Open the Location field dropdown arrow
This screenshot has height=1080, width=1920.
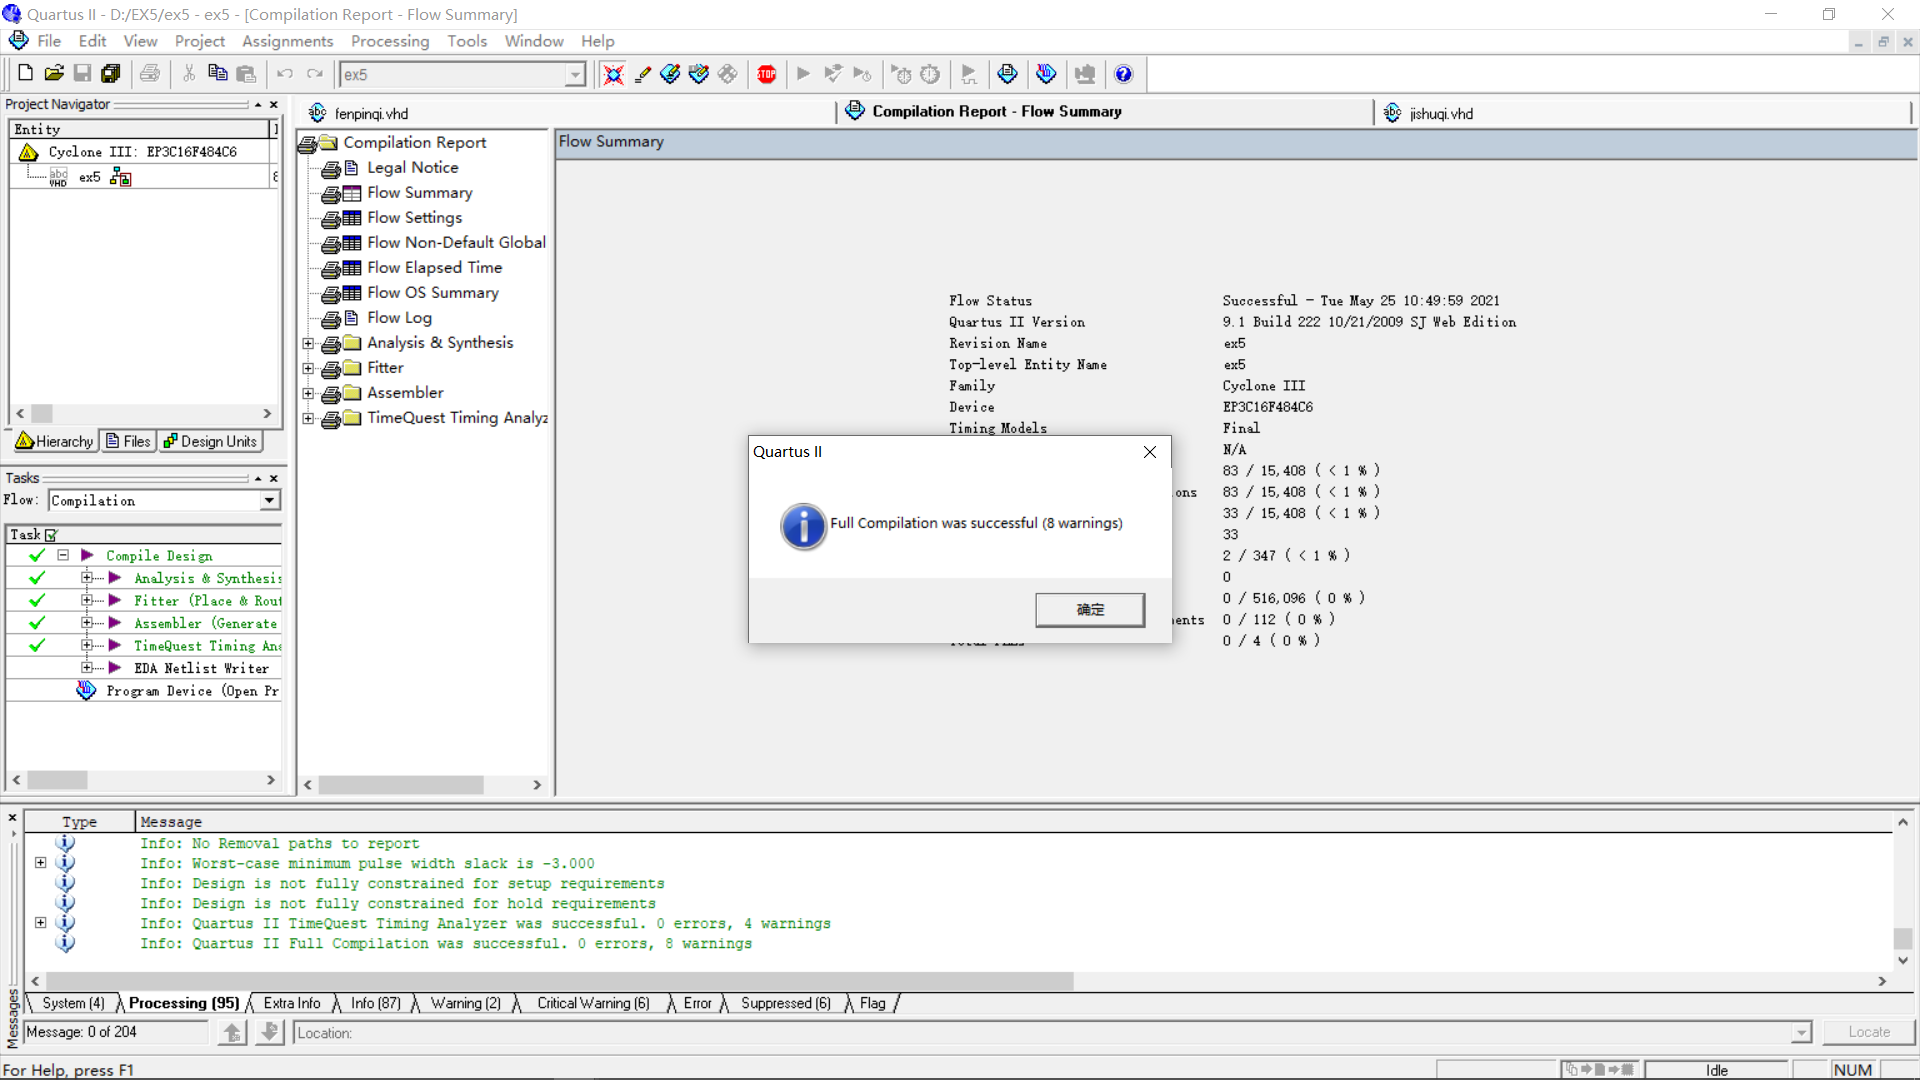[x=1802, y=1033]
